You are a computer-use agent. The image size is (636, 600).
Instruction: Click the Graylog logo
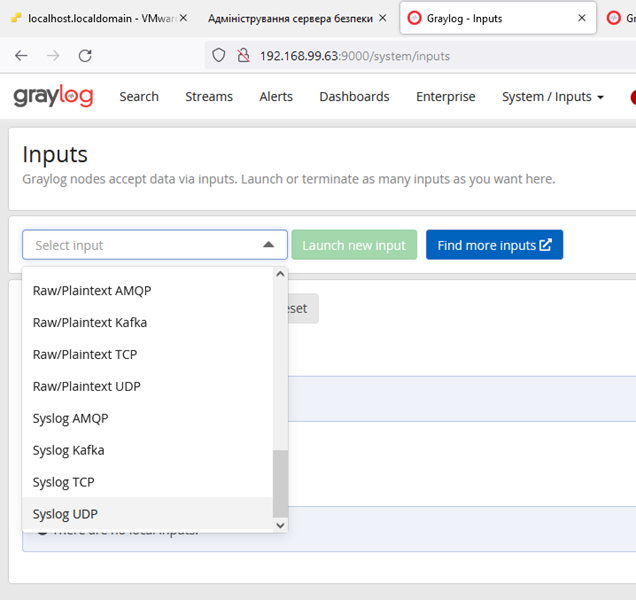(53, 96)
